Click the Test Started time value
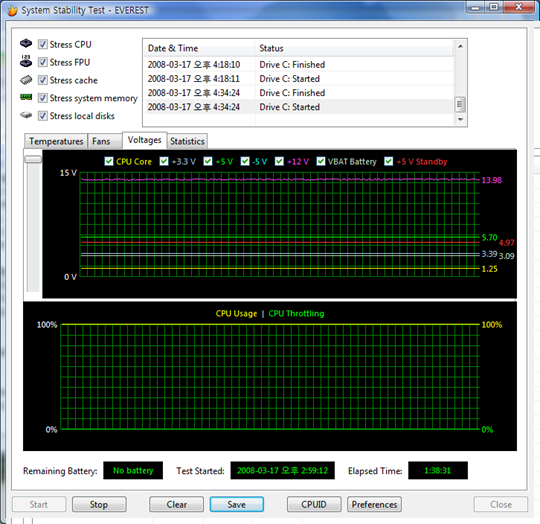 click(x=282, y=470)
